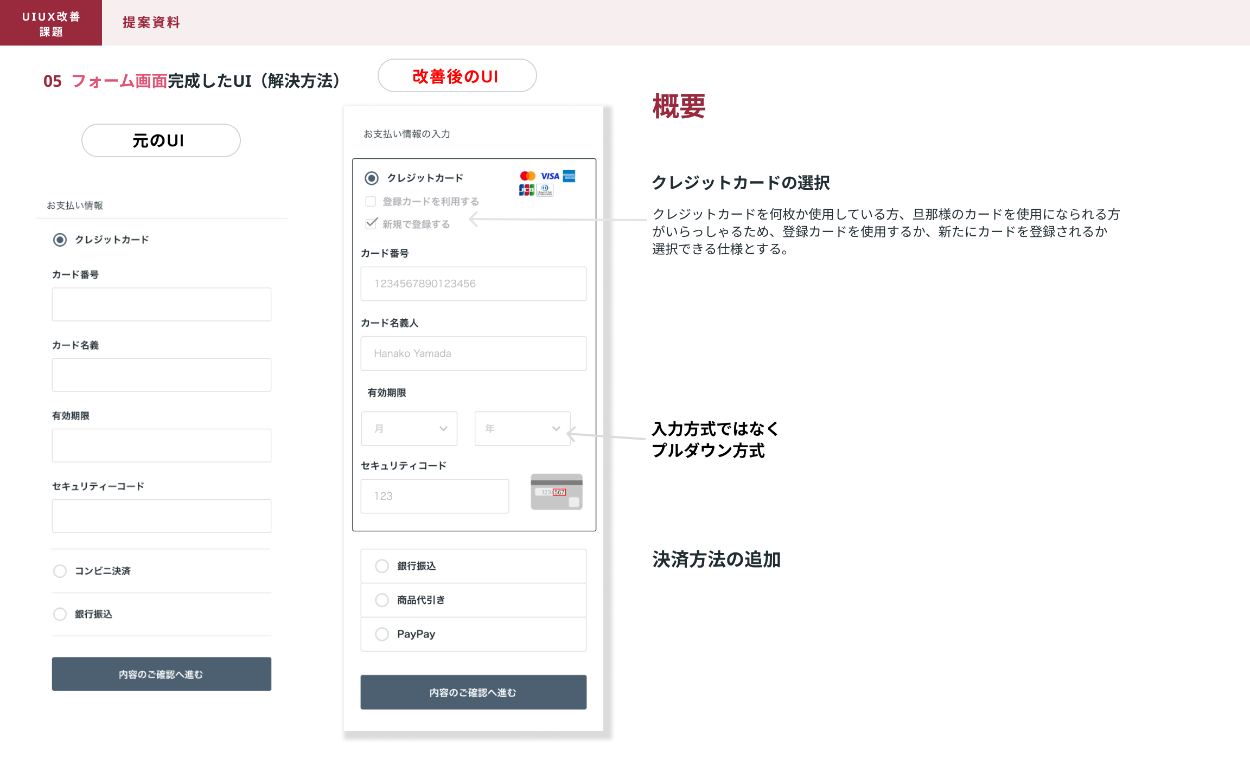The height and width of the screenshot is (759, 1250).
Task: Click the VISA logo icon
Action: pyautogui.click(x=549, y=176)
